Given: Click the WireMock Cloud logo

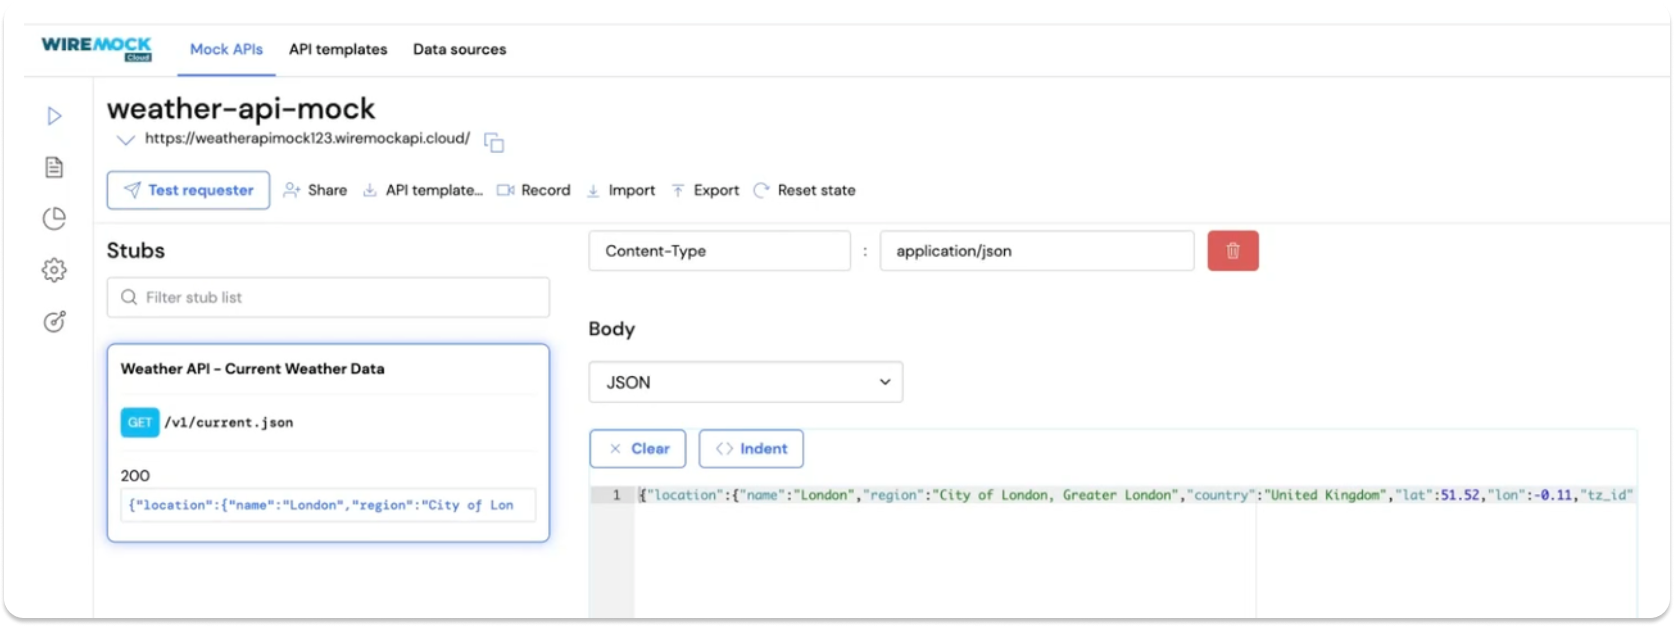Looking at the screenshot, I should click(x=96, y=48).
